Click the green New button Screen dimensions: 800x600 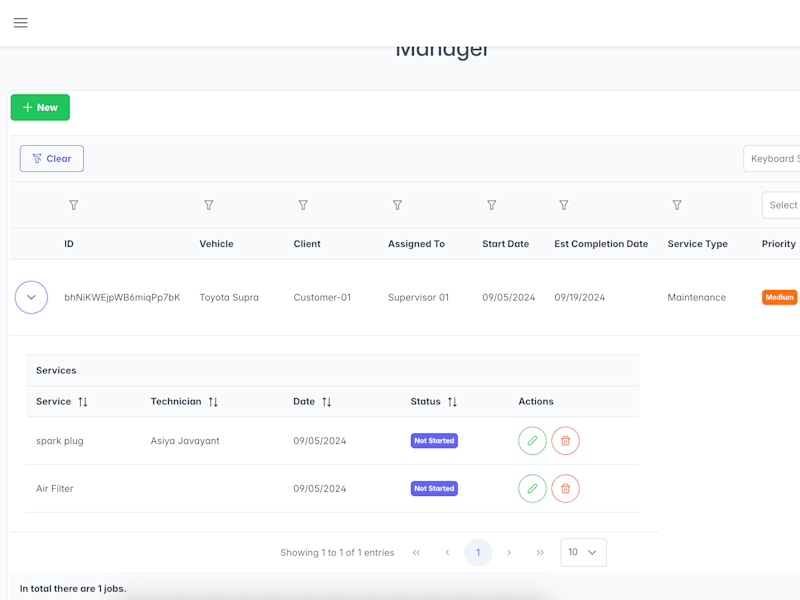(x=40, y=107)
